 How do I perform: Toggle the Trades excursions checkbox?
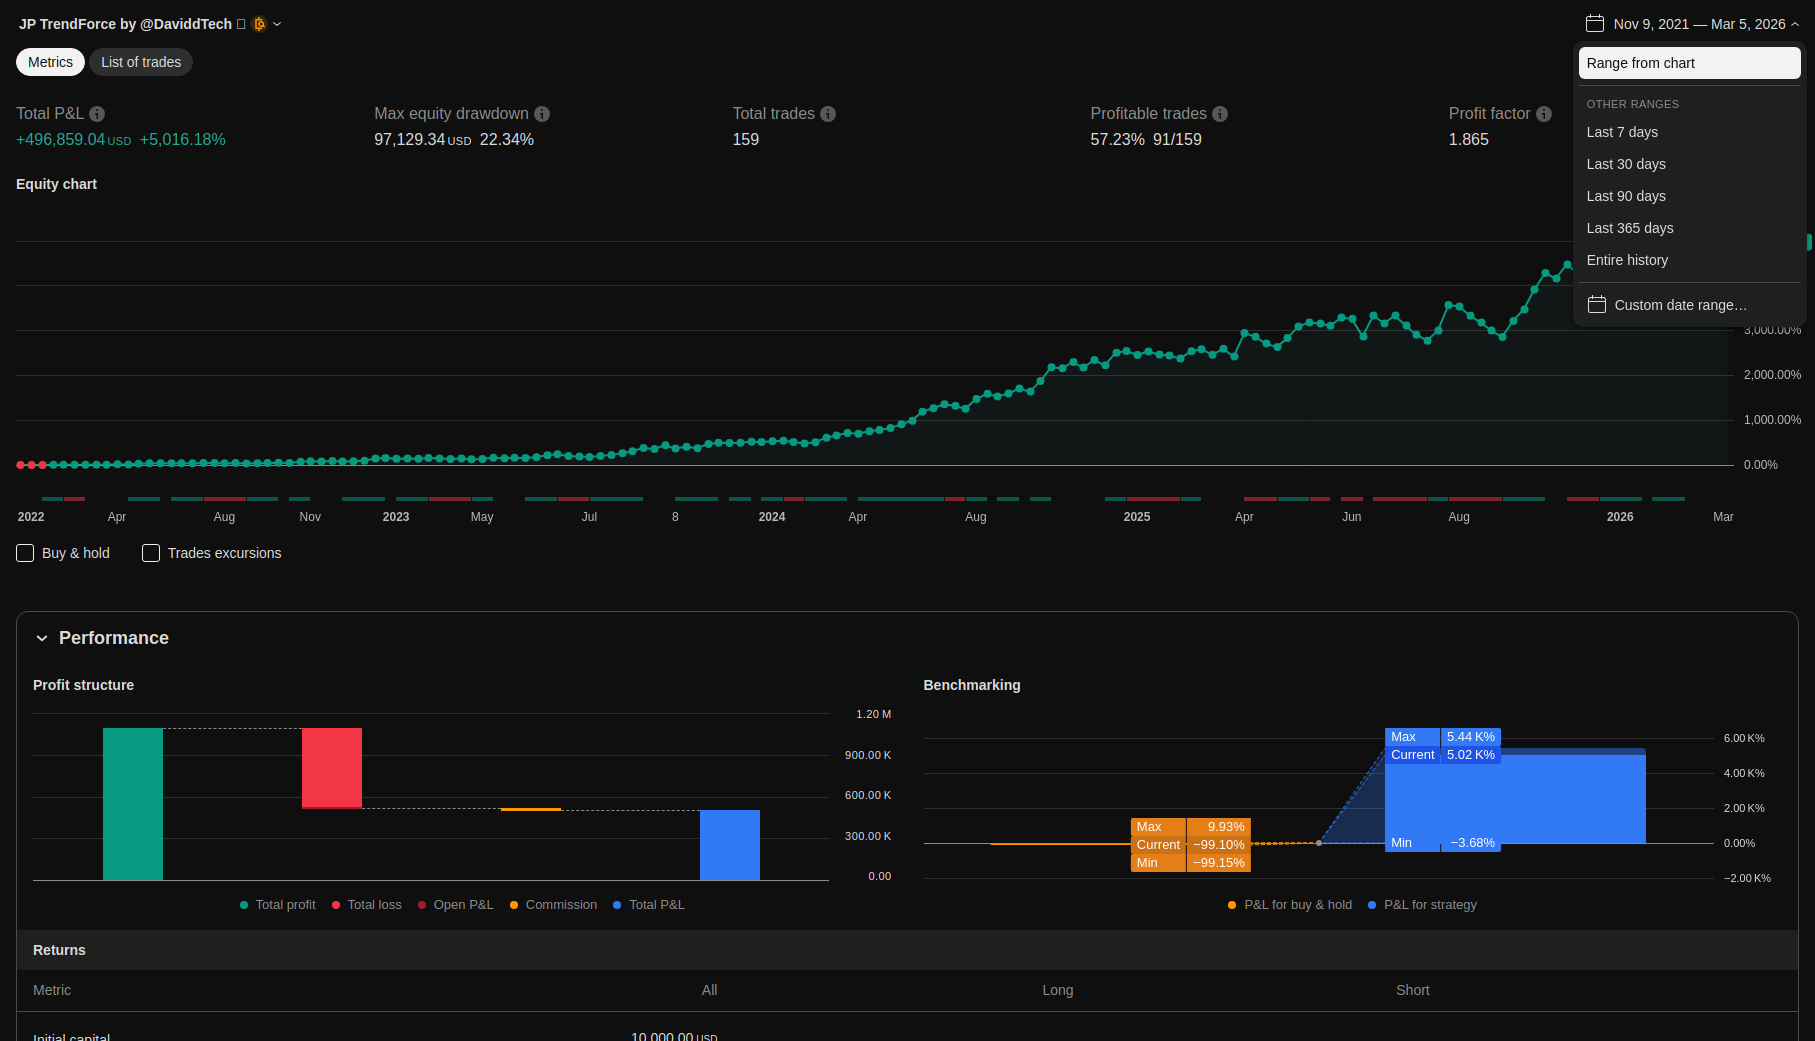coord(151,553)
